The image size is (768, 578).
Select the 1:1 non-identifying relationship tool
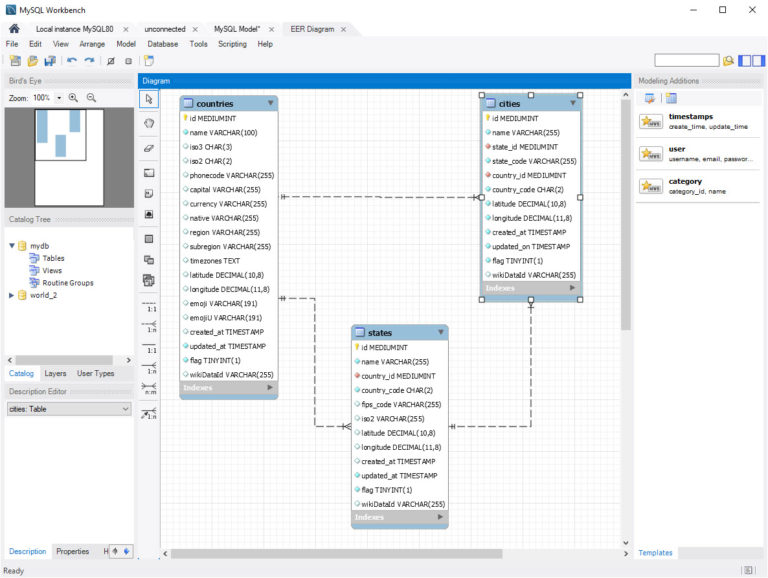click(149, 307)
